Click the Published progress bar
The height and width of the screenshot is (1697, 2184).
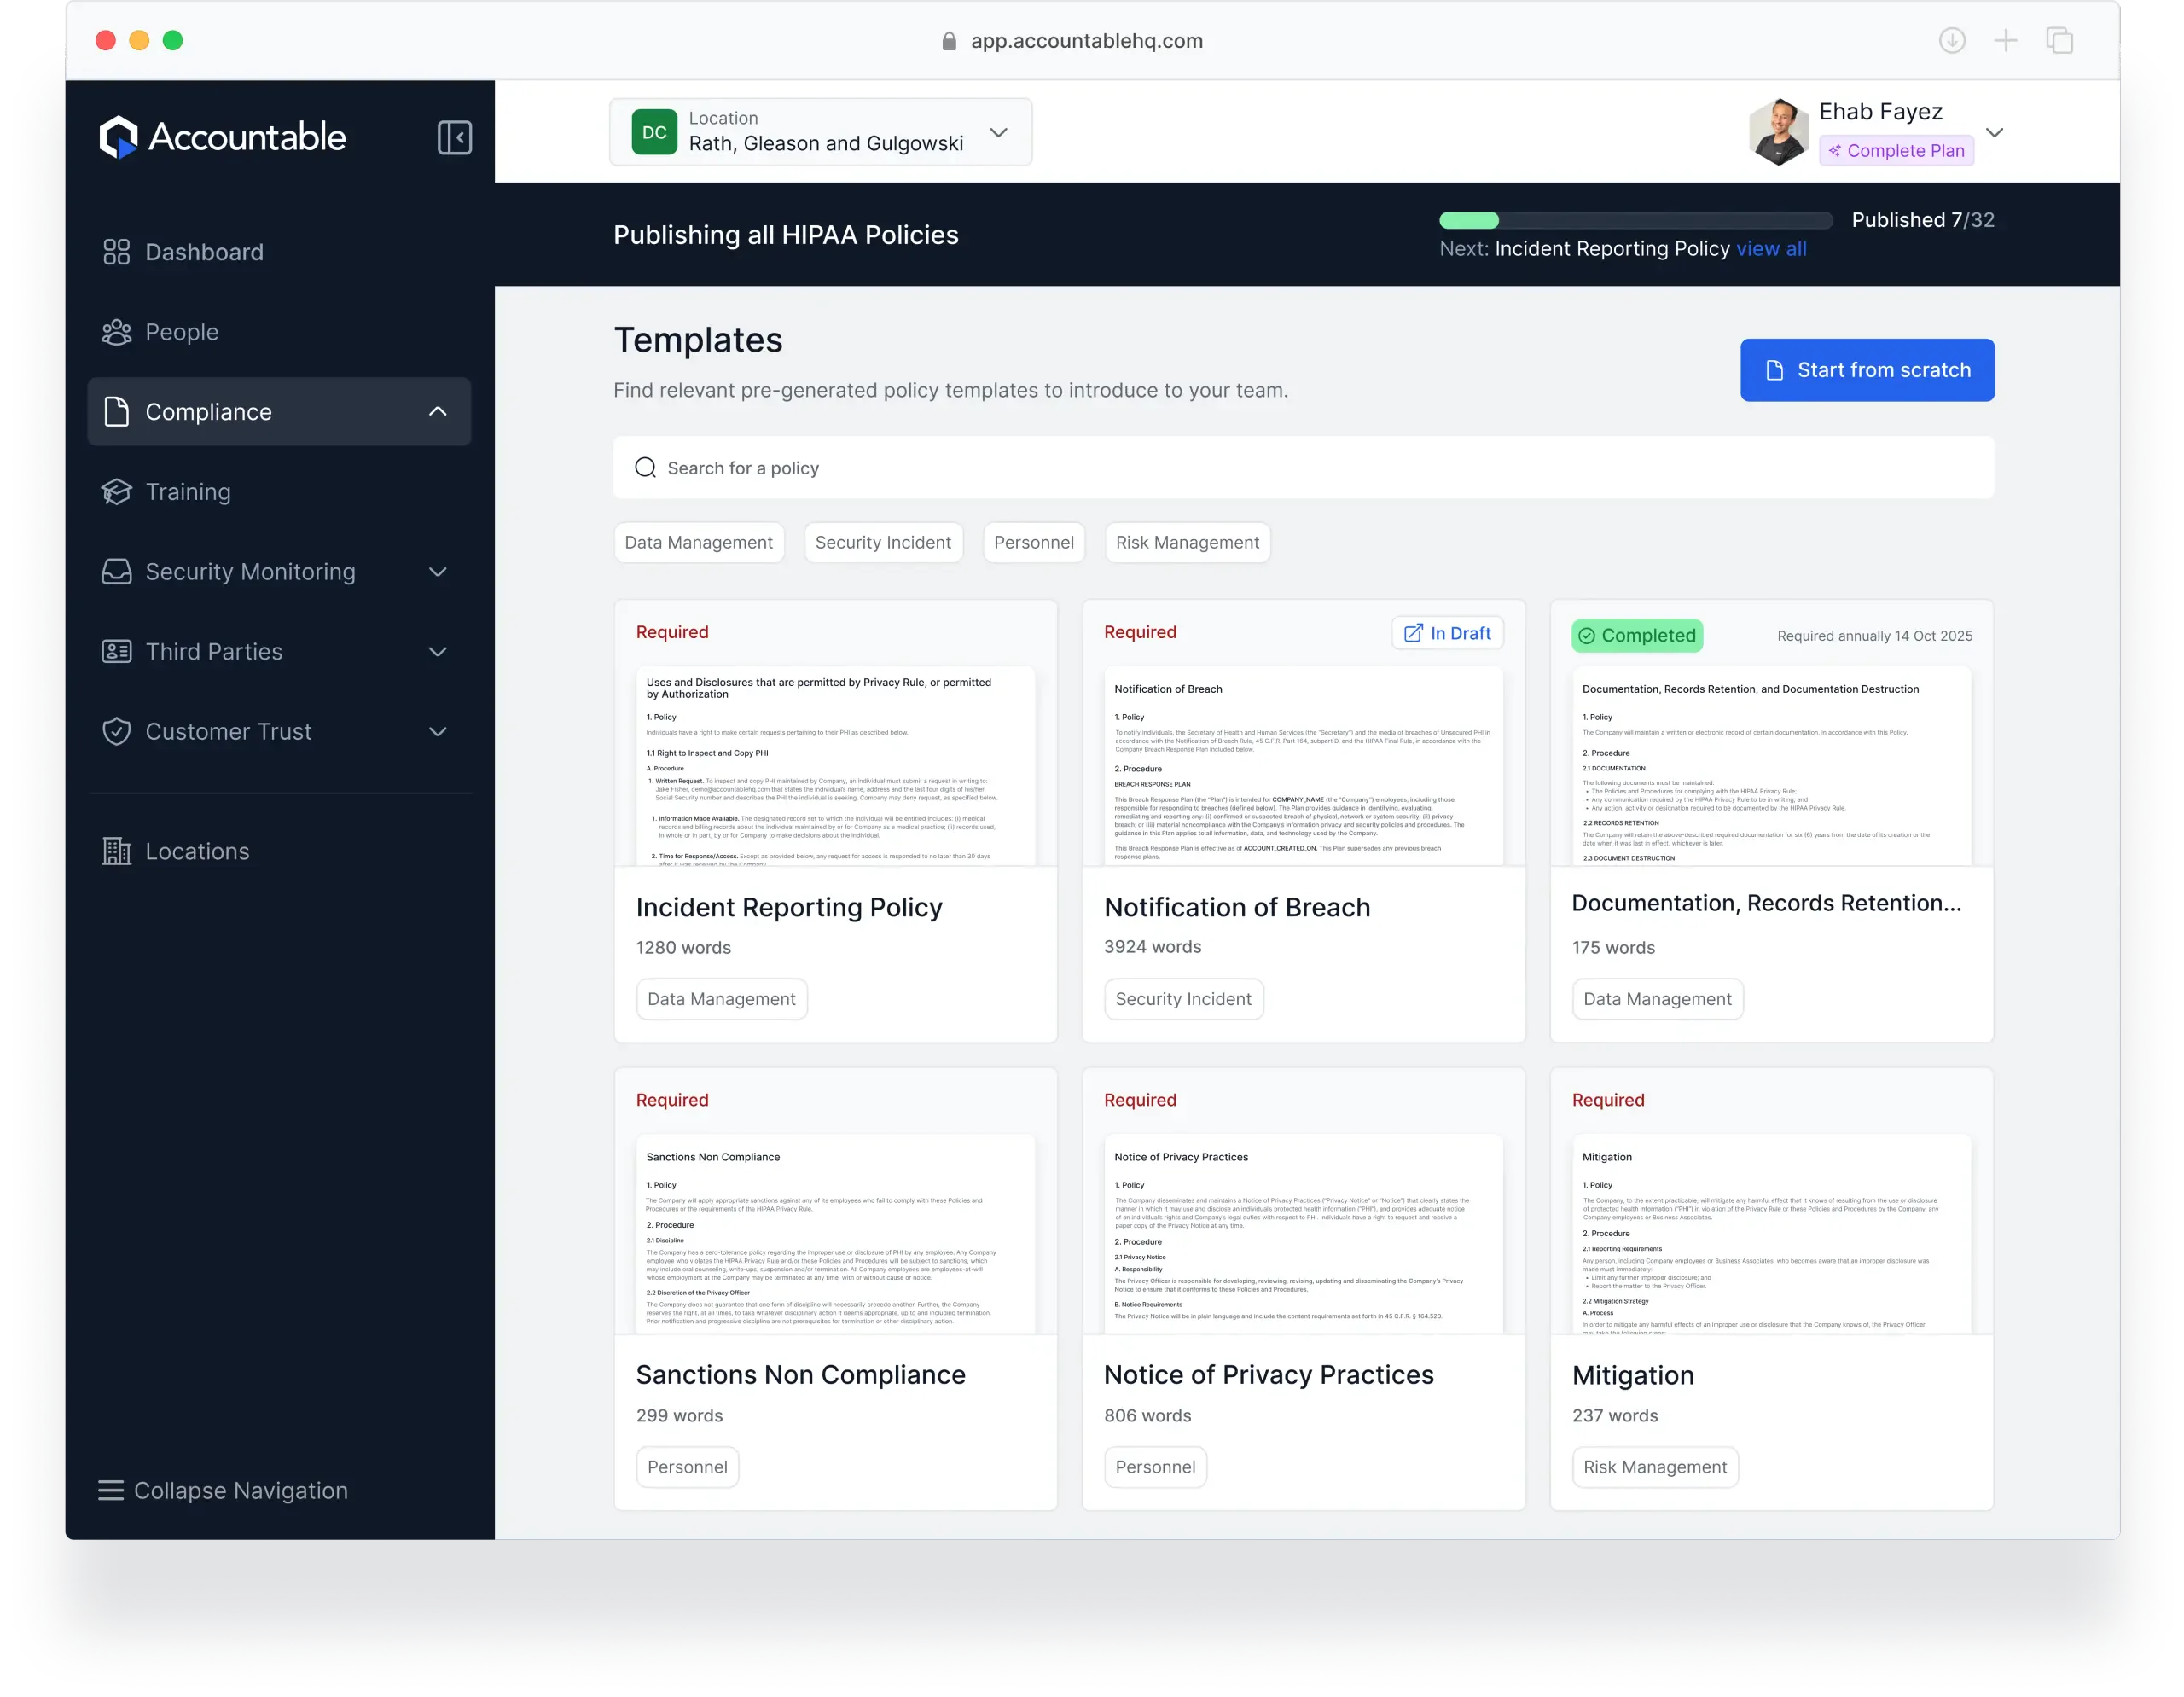click(1637, 220)
